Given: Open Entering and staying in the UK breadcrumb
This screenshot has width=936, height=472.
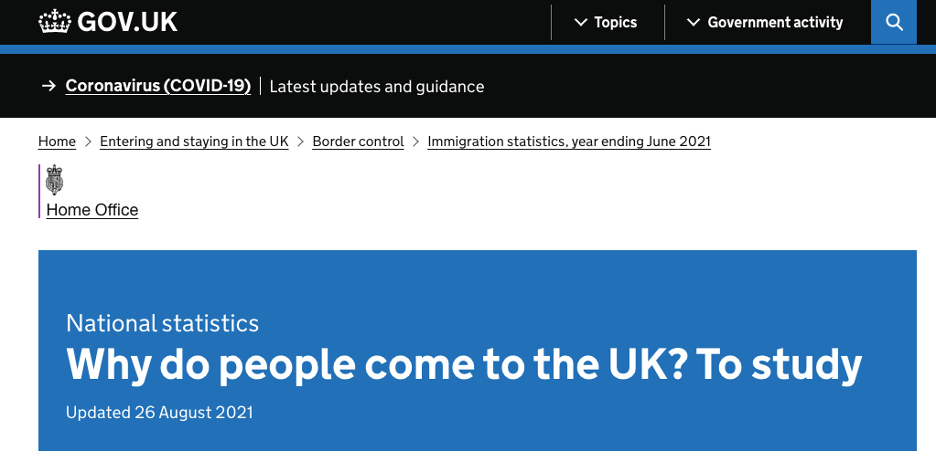Looking at the screenshot, I should [x=194, y=141].
